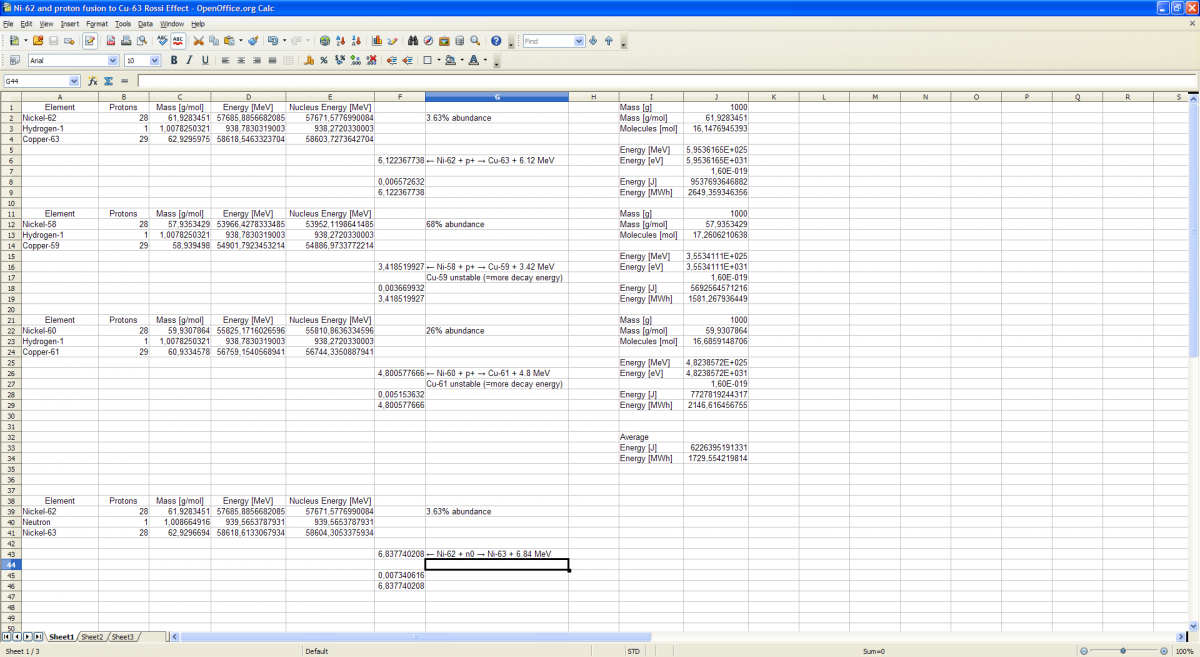The image size is (1200, 657).
Task: Expand the font size dropdown
Action: (x=155, y=61)
